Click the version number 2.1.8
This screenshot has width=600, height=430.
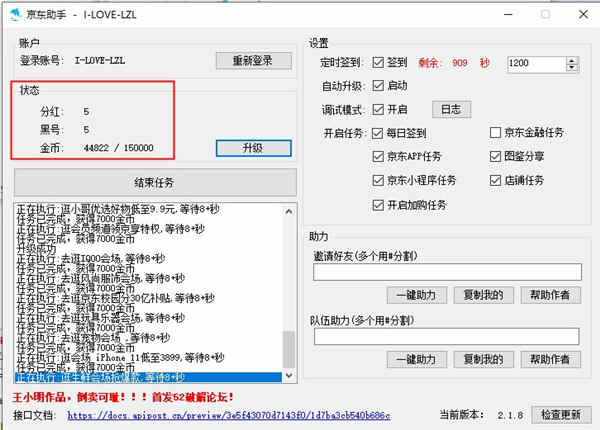(510, 415)
